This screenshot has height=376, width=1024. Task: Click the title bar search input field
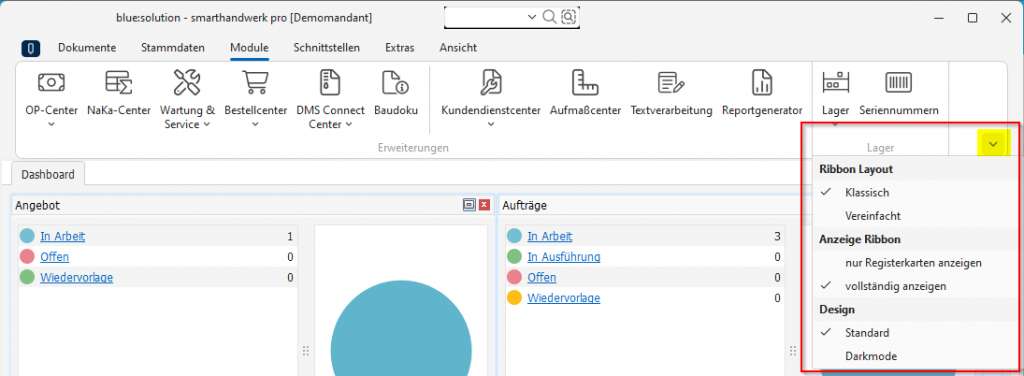click(x=487, y=17)
